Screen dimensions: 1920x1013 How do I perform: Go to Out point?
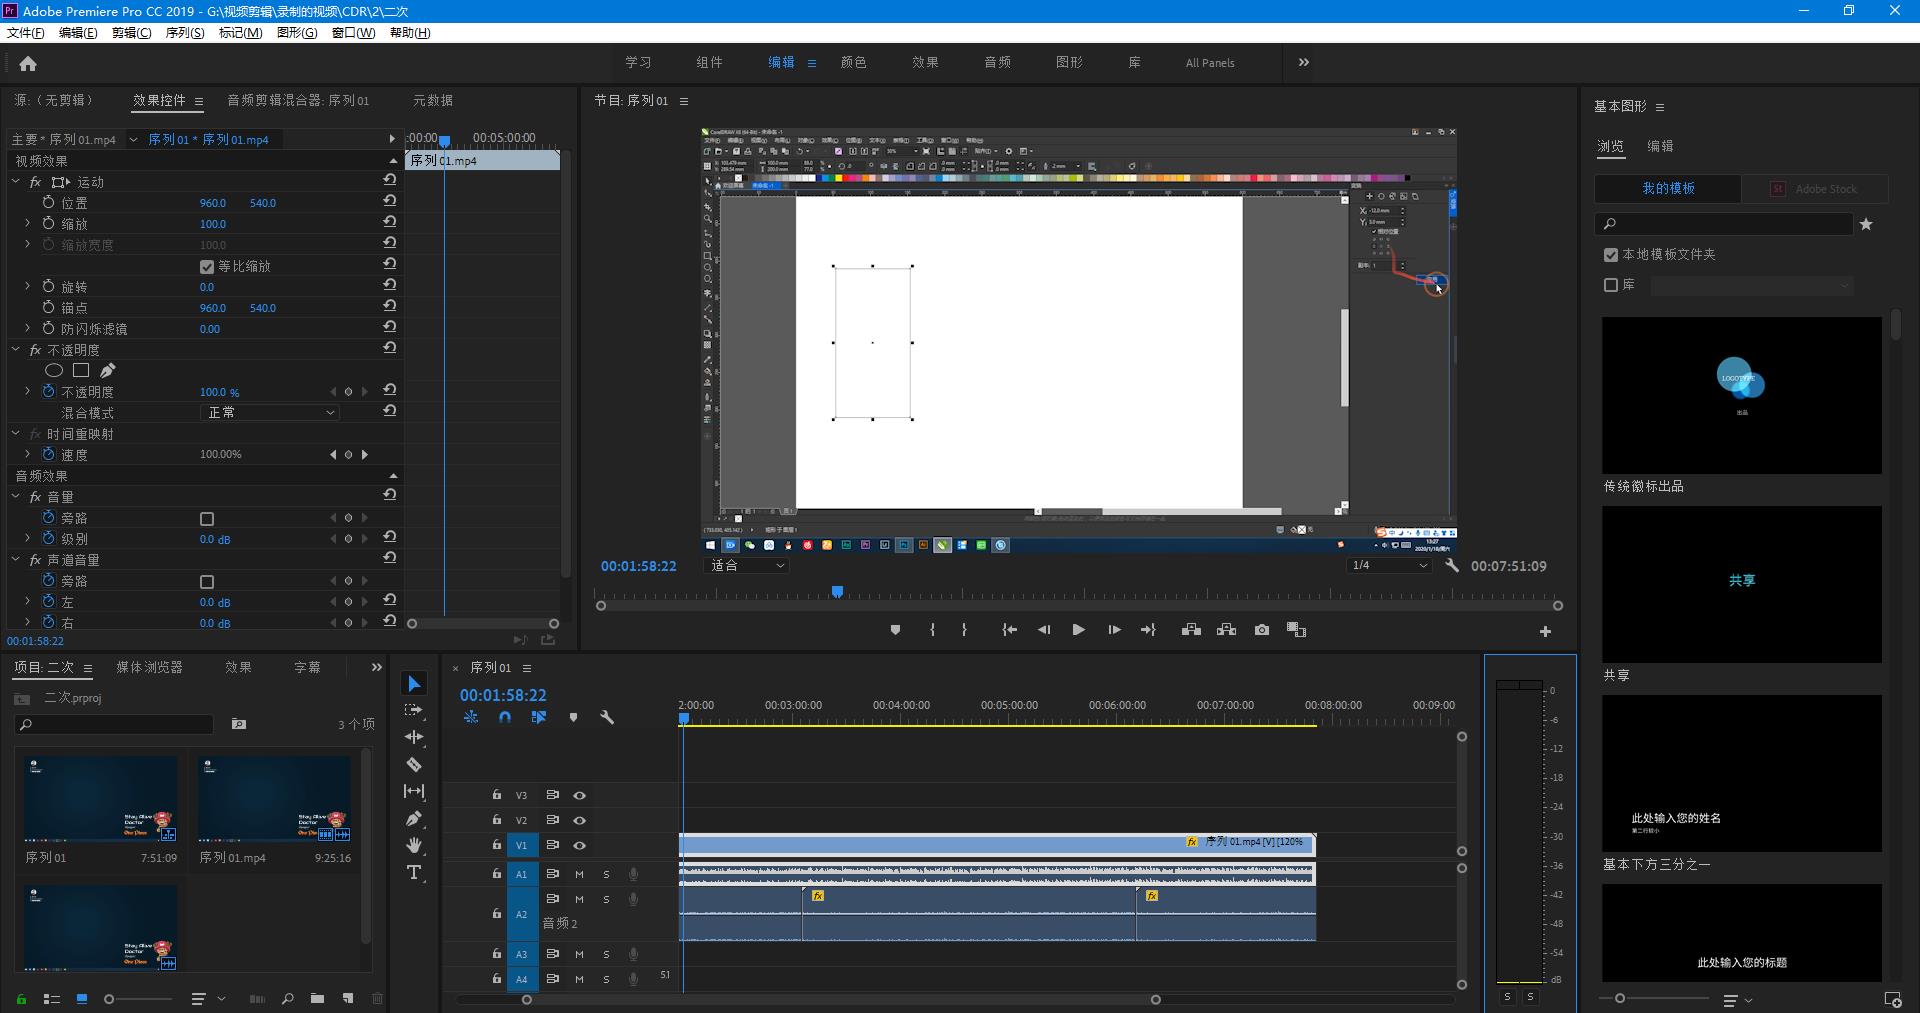click(x=1148, y=630)
